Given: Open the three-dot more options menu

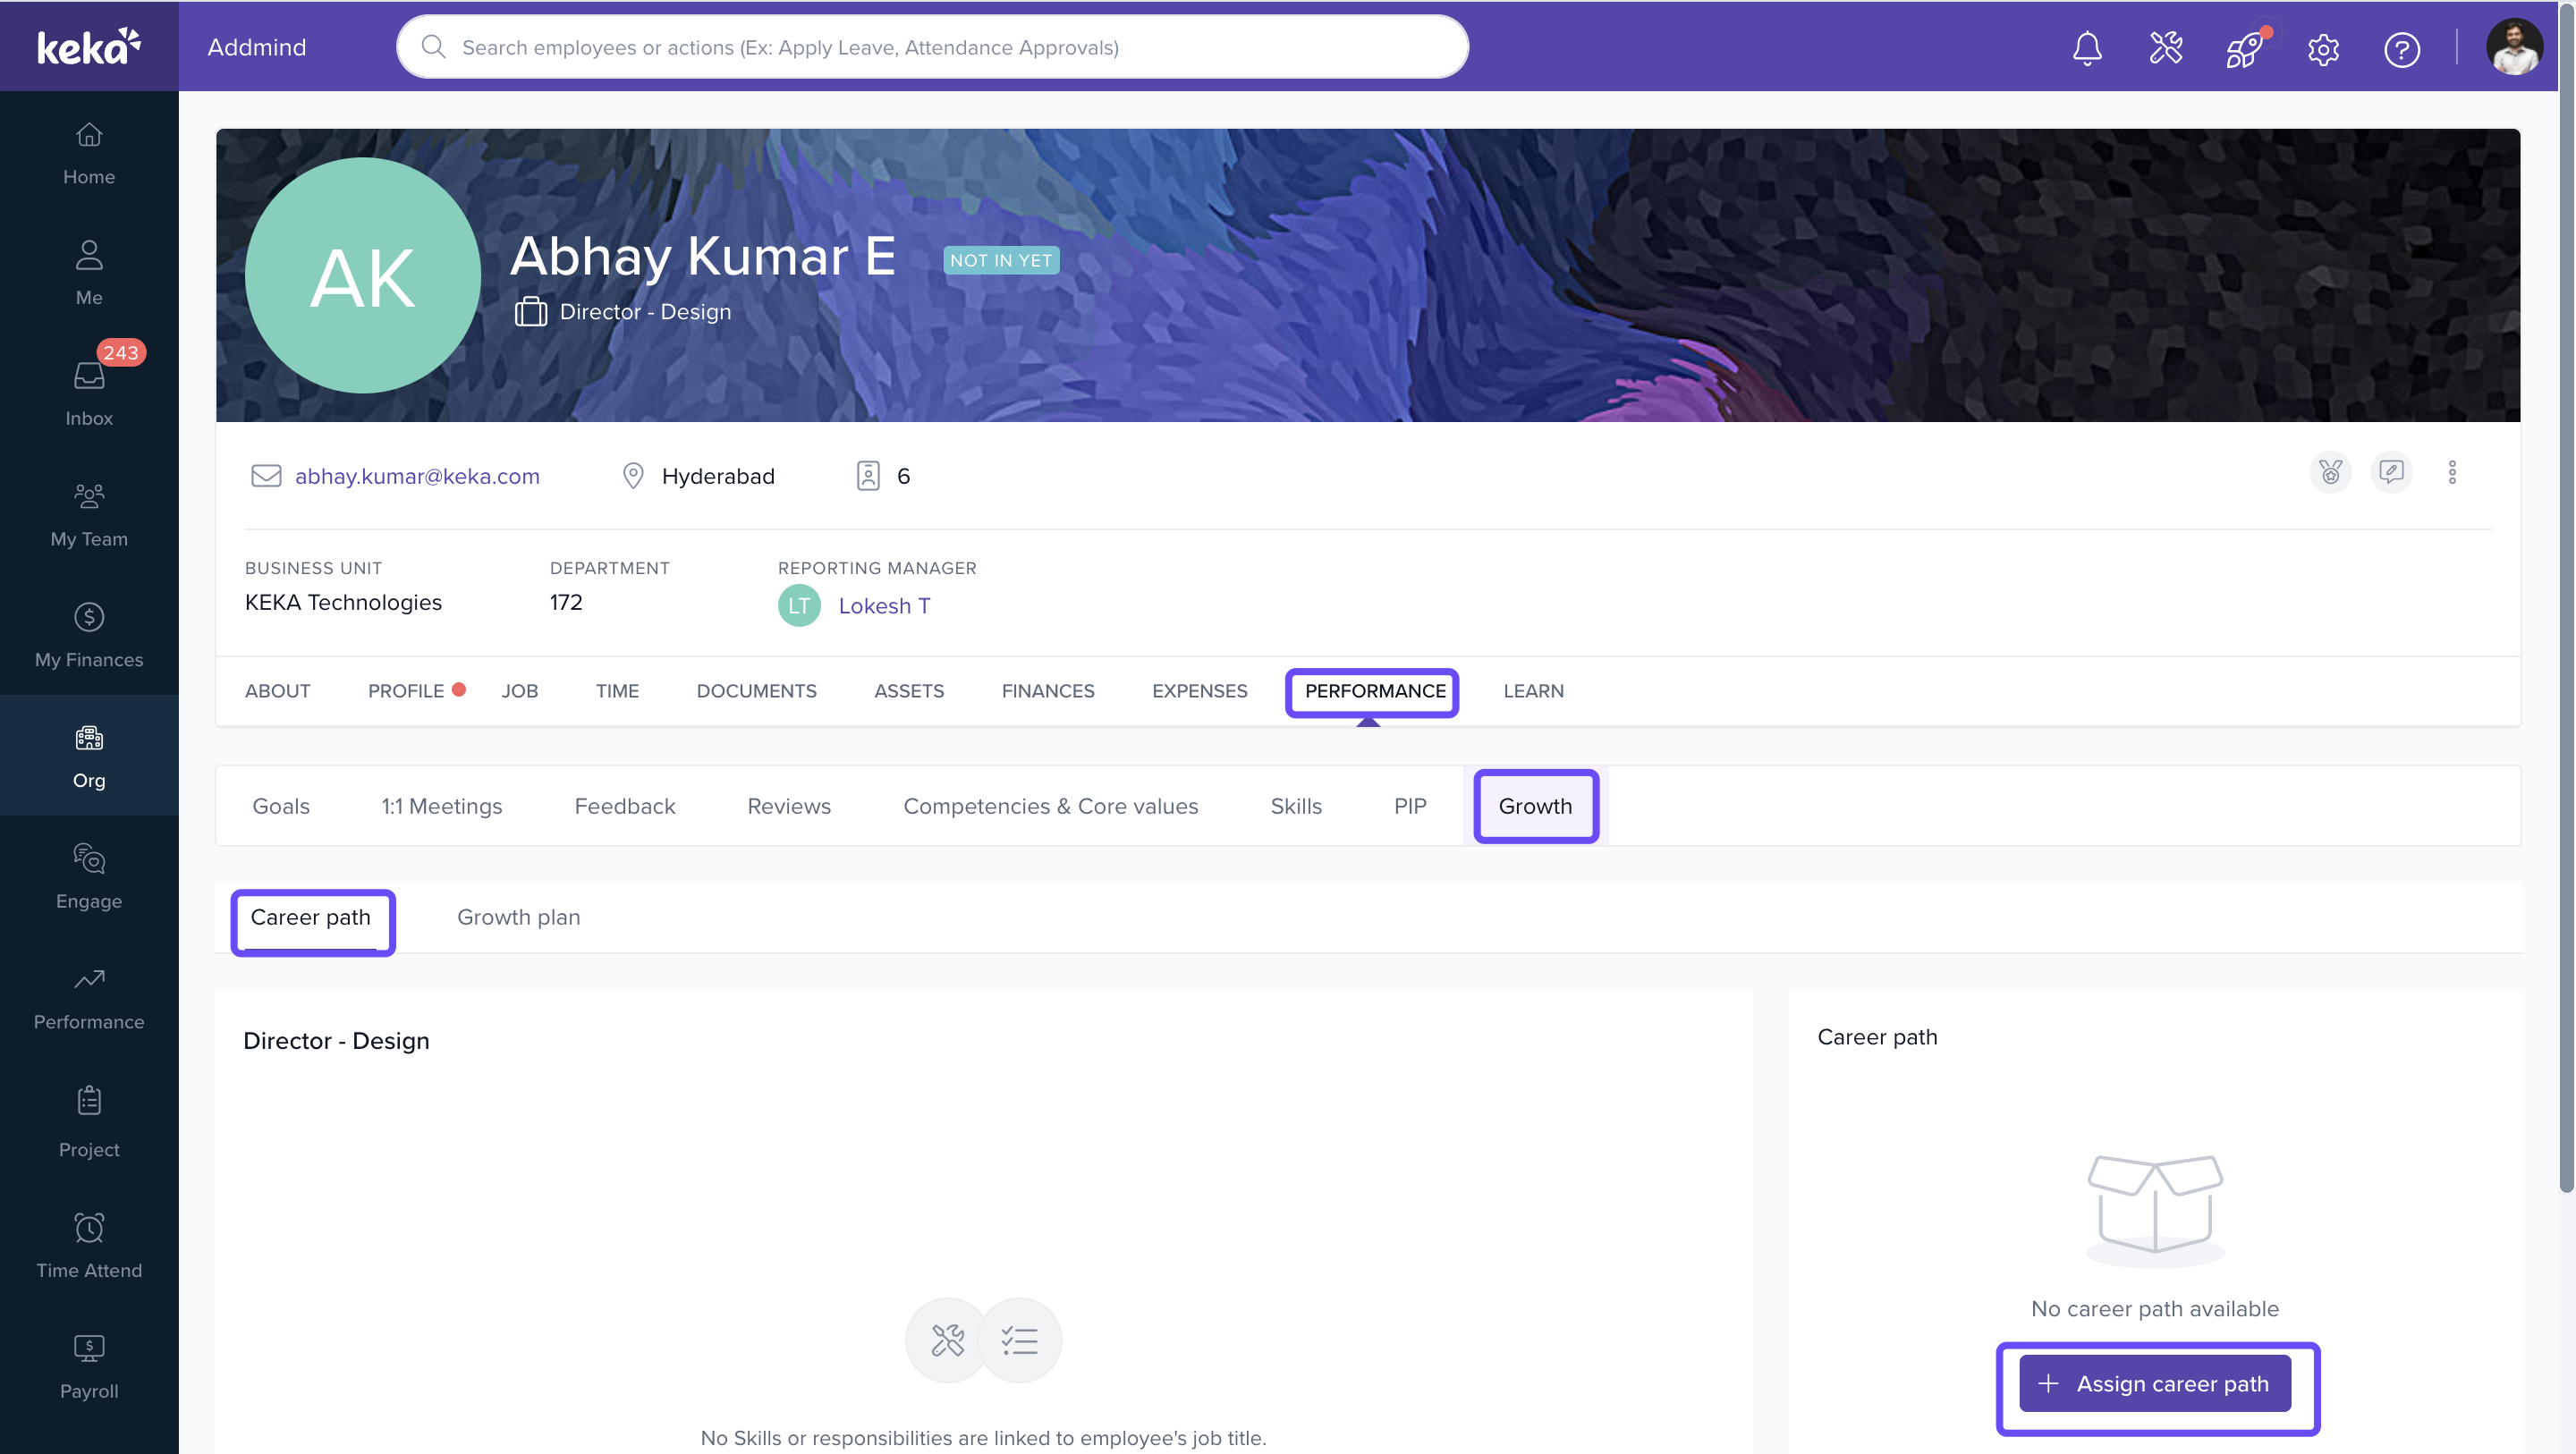Looking at the screenshot, I should 2452,472.
